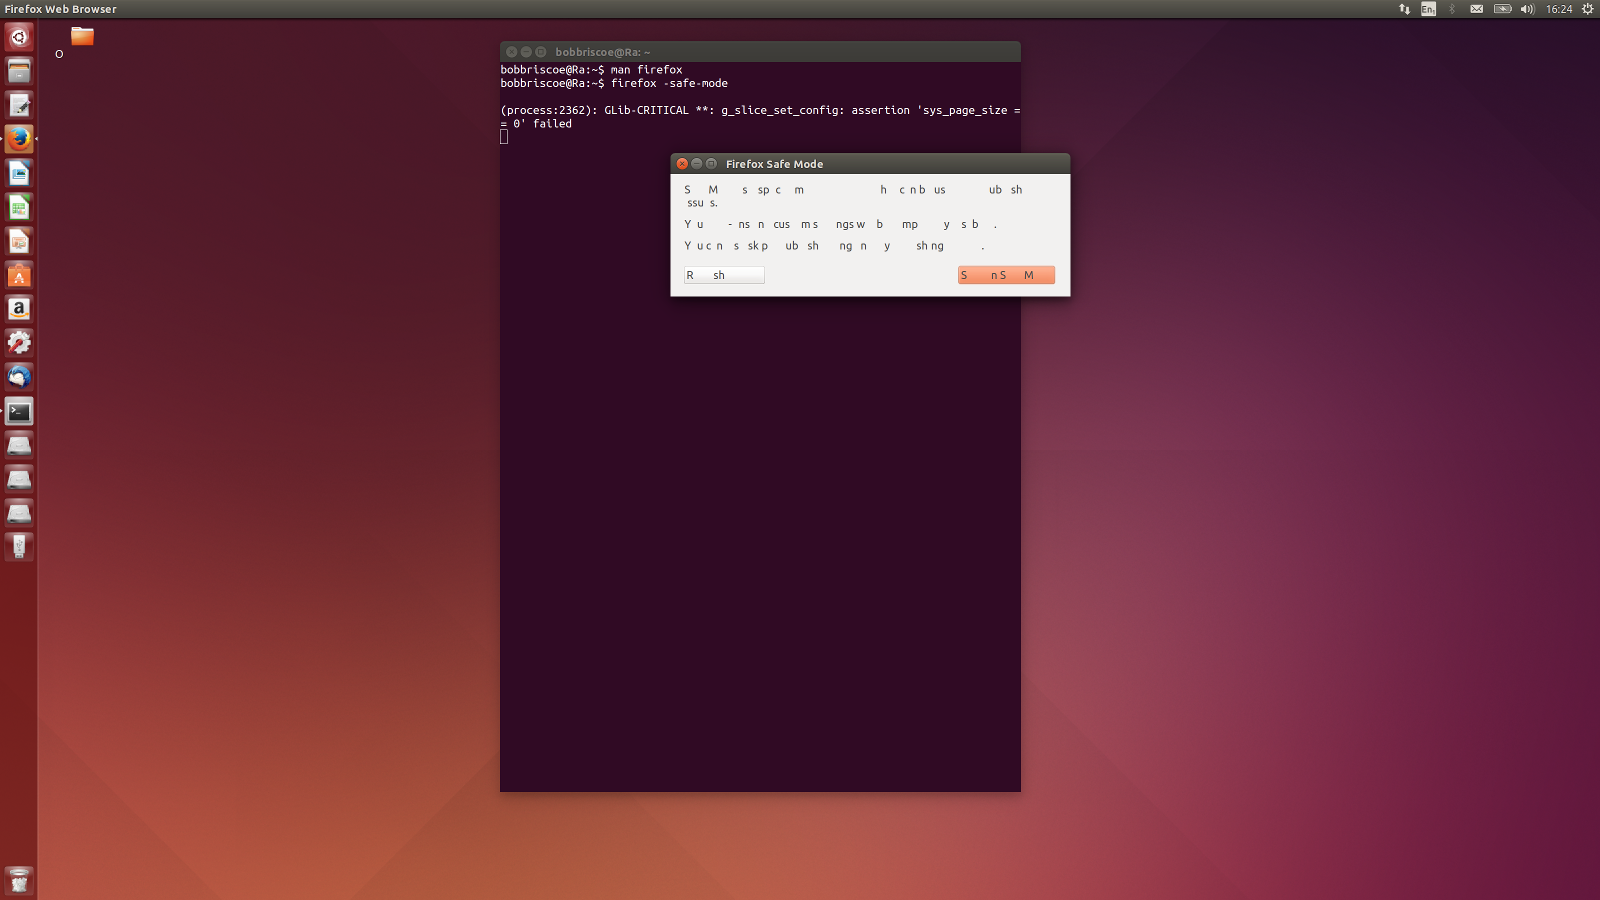Open the Ubuntu Dash search launcher
The image size is (1600, 900).
click(x=19, y=38)
